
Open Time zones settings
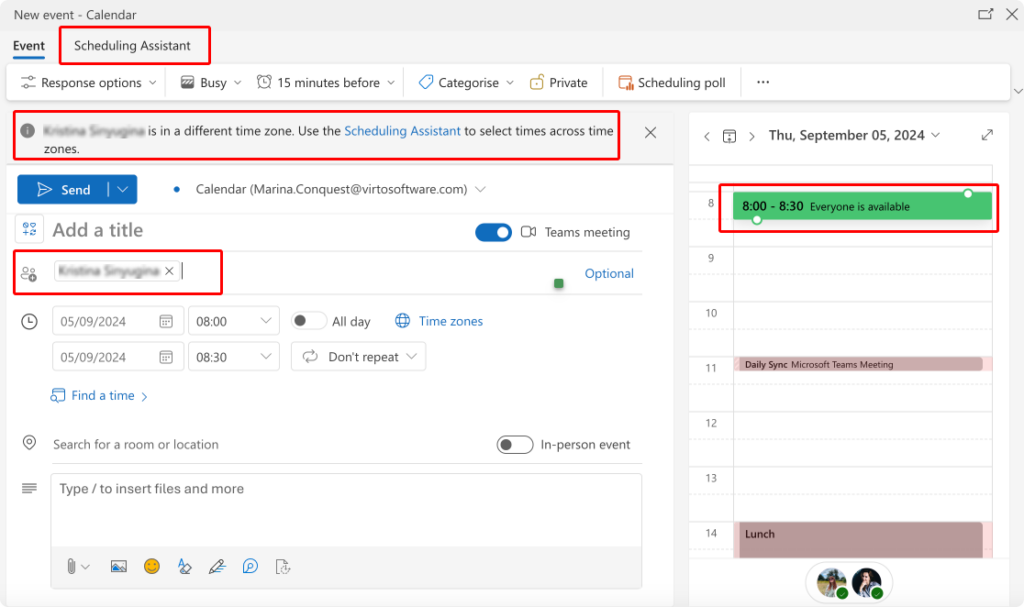click(x=439, y=321)
